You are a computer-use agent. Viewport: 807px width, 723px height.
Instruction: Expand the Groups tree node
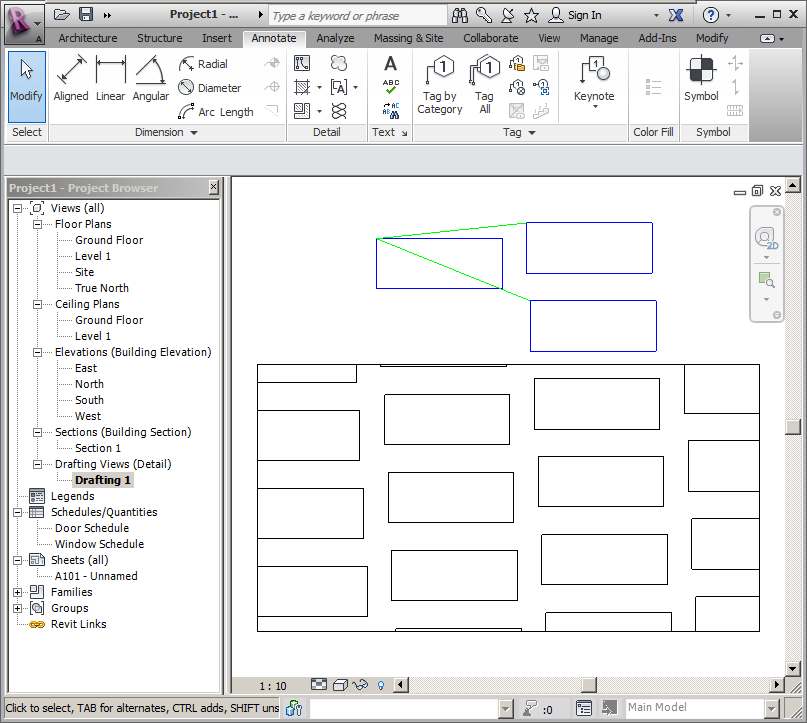pos(17,608)
